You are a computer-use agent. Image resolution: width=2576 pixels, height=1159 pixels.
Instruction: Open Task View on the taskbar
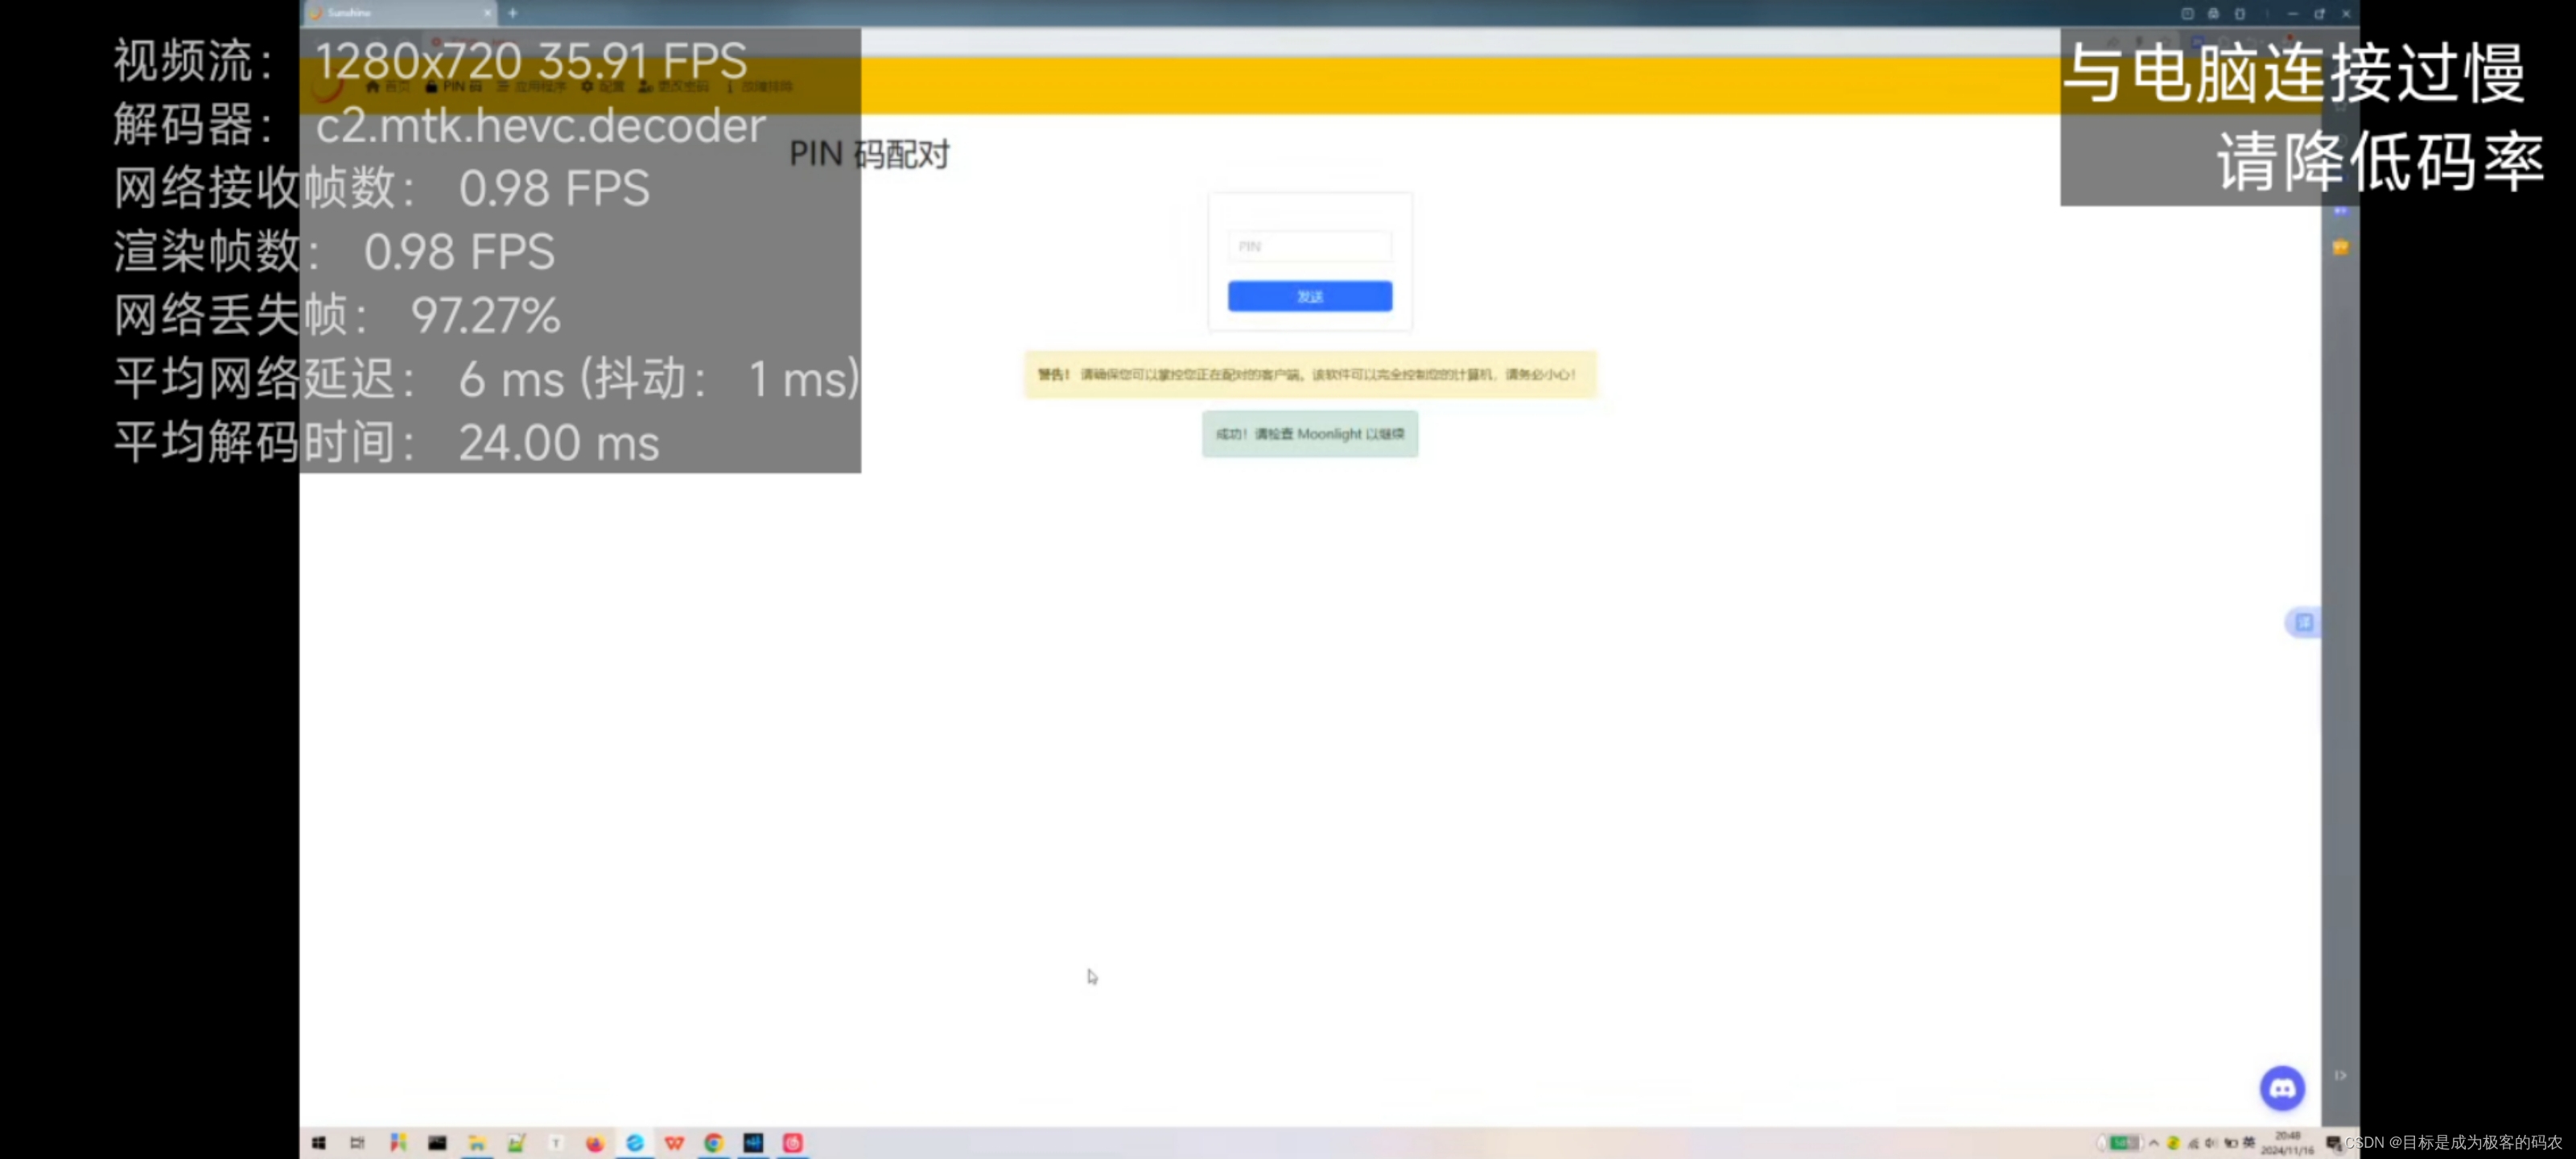coord(358,1142)
